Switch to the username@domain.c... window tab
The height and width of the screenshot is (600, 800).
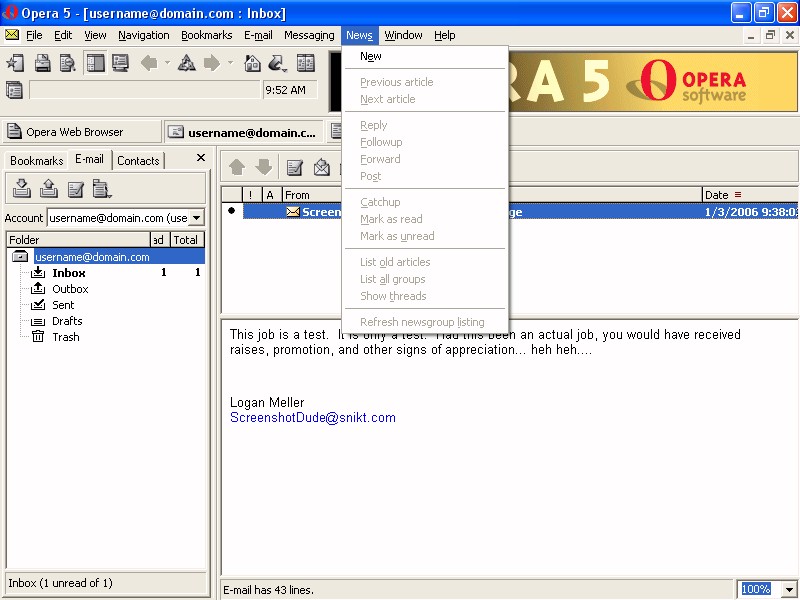[244, 132]
